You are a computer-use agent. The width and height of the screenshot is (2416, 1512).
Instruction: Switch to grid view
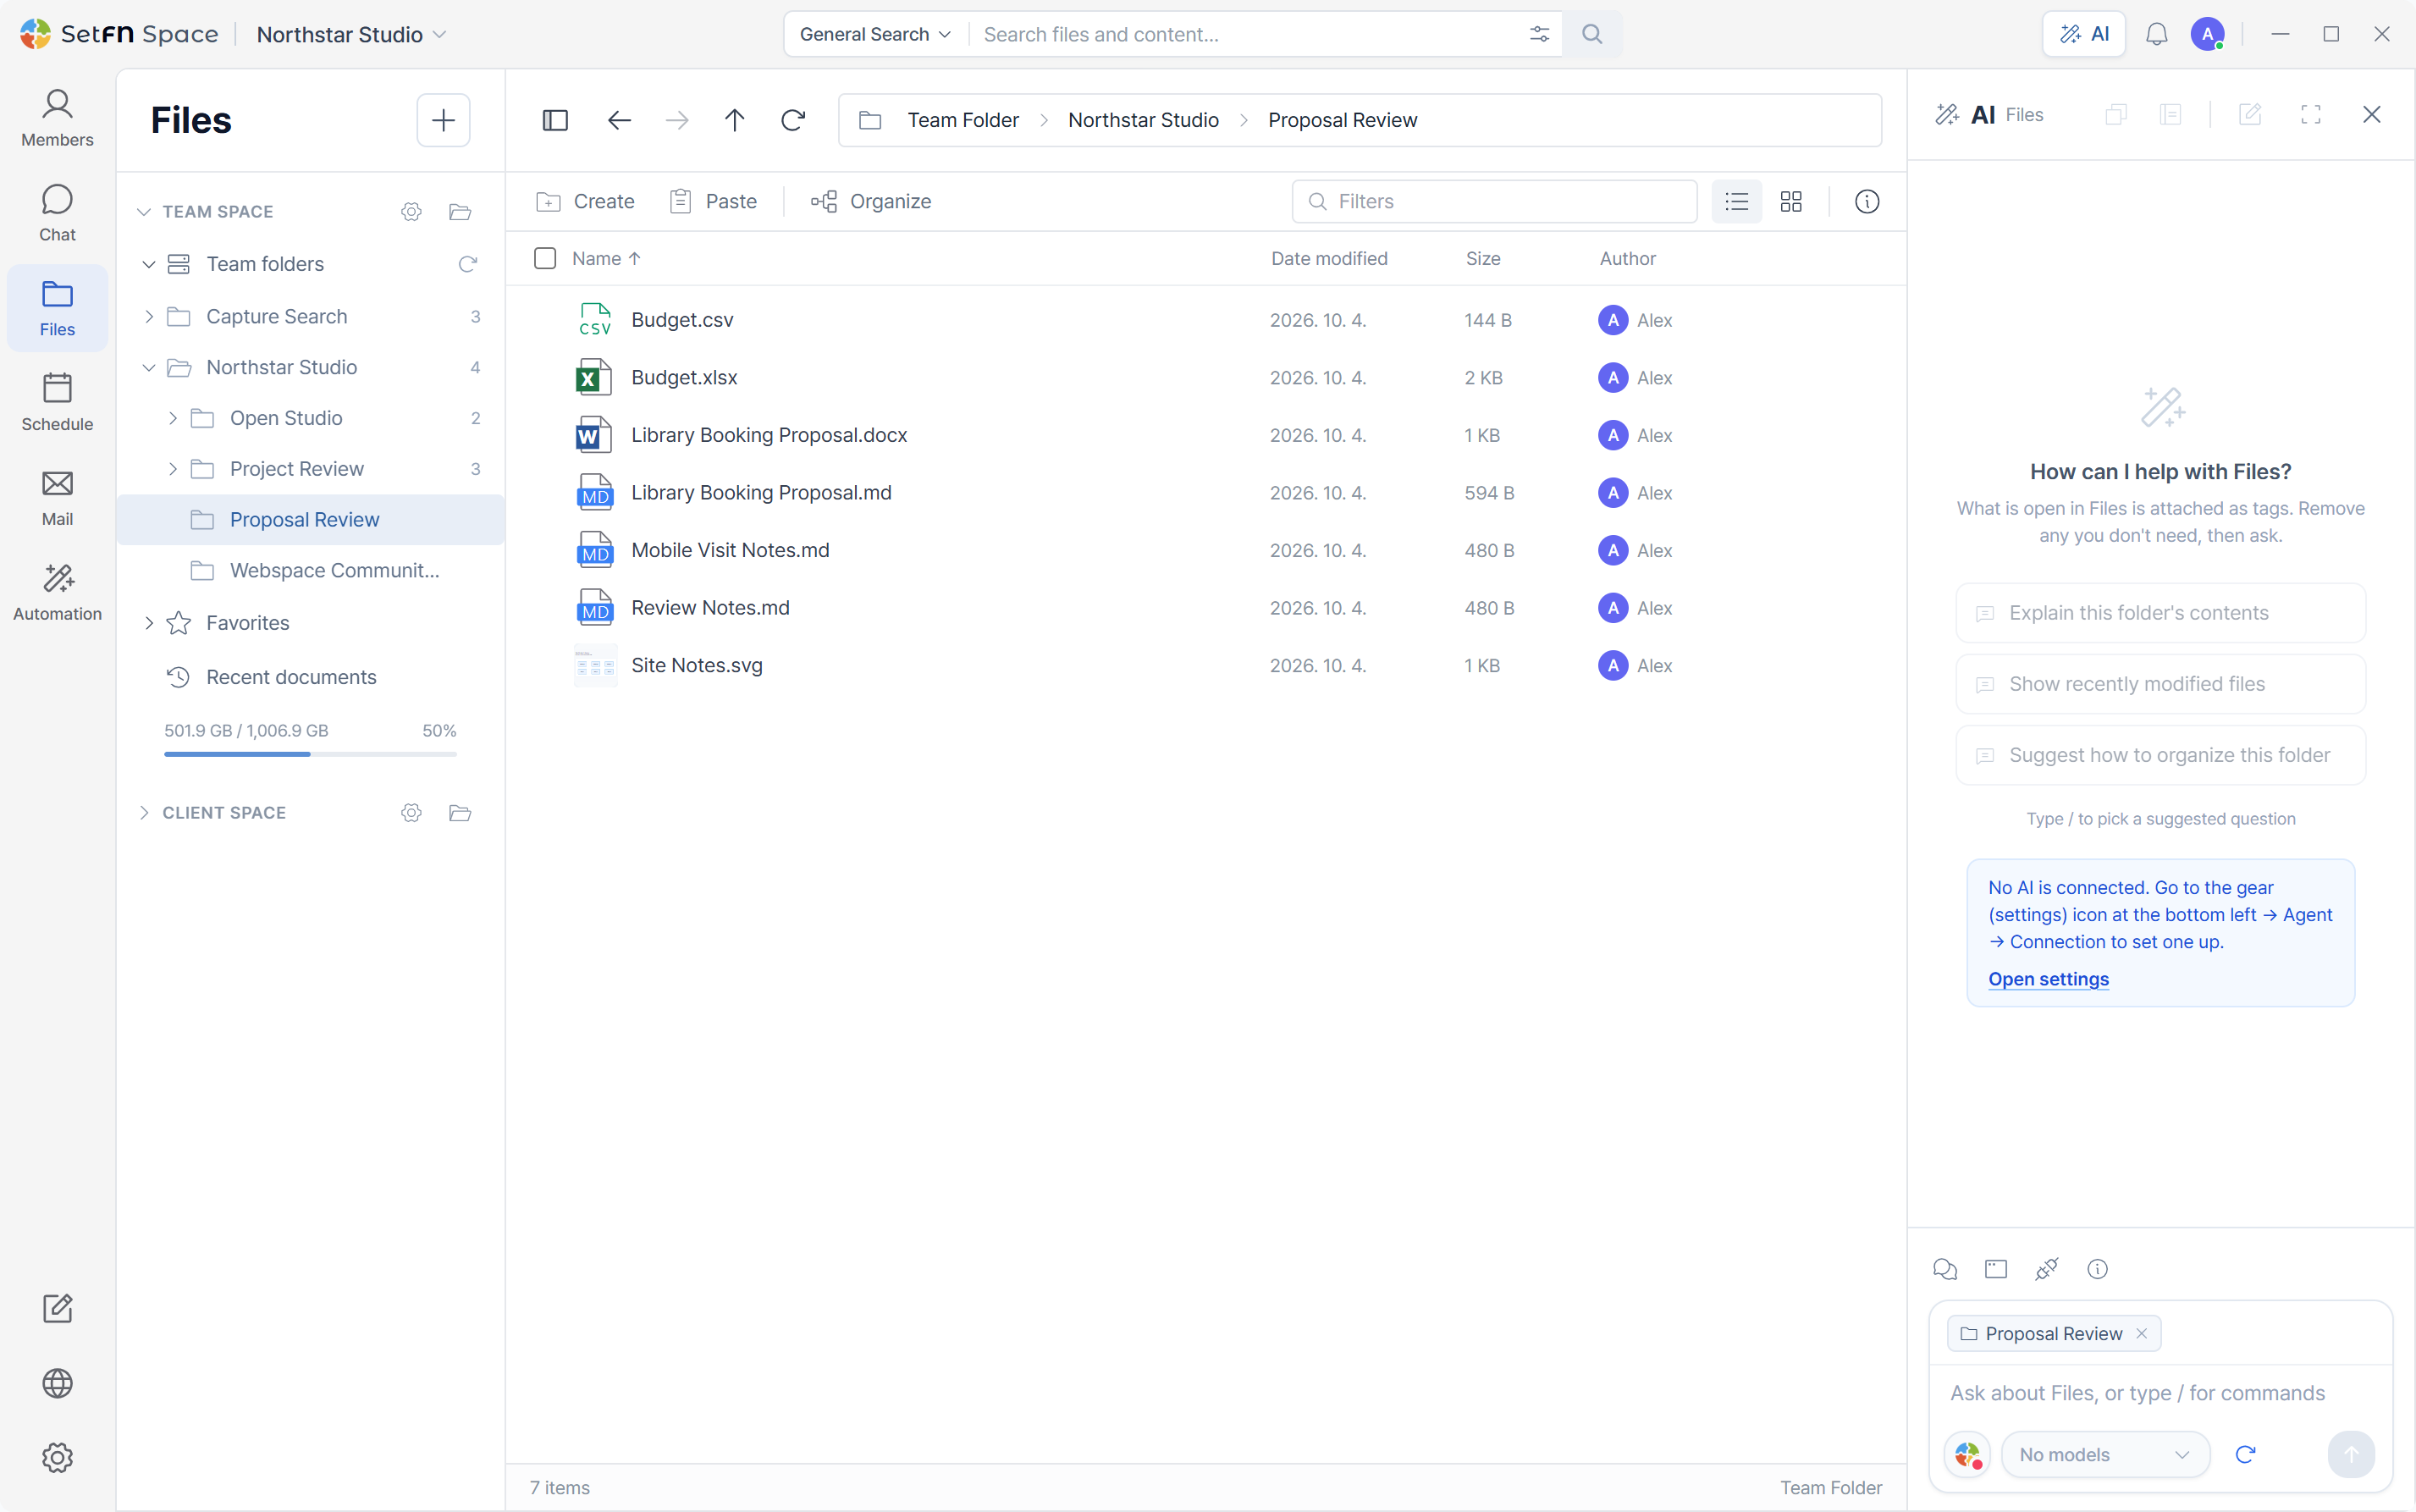pos(1791,201)
